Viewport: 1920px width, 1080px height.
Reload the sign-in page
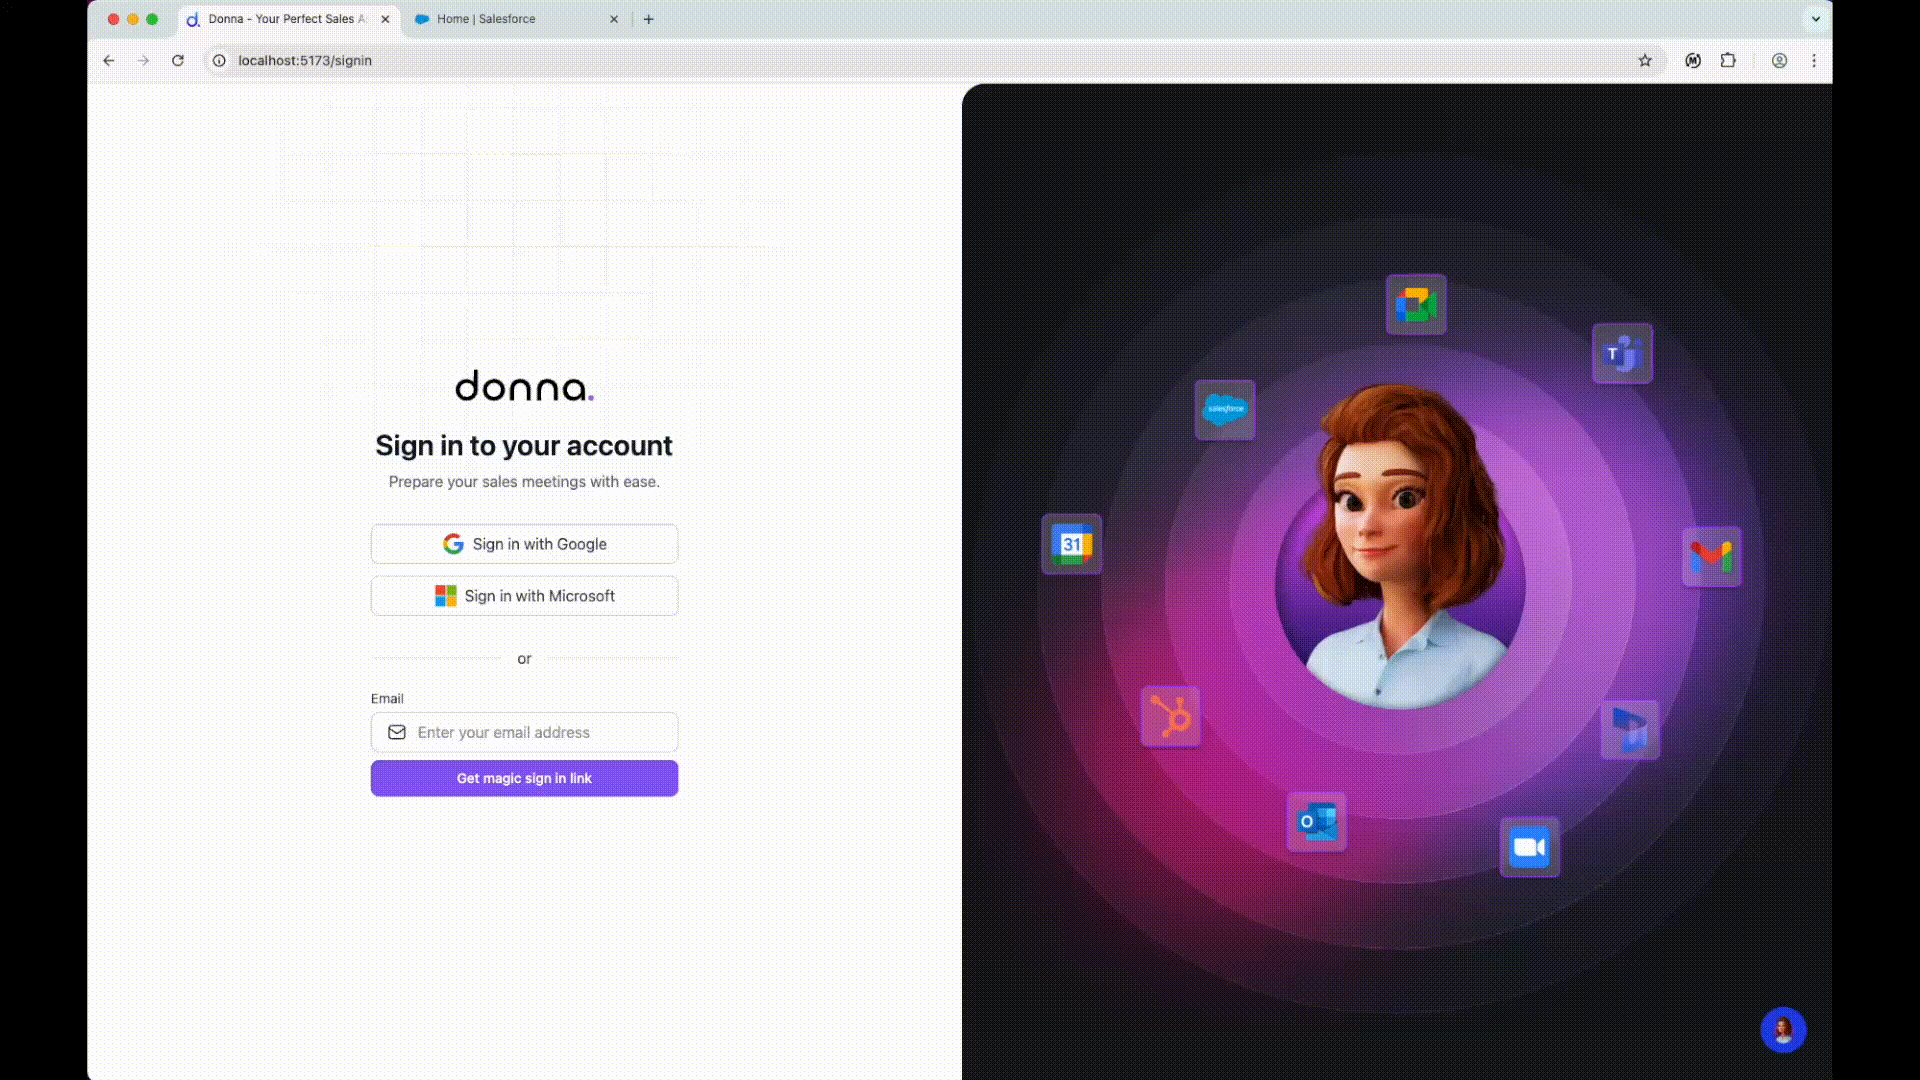click(178, 60)
